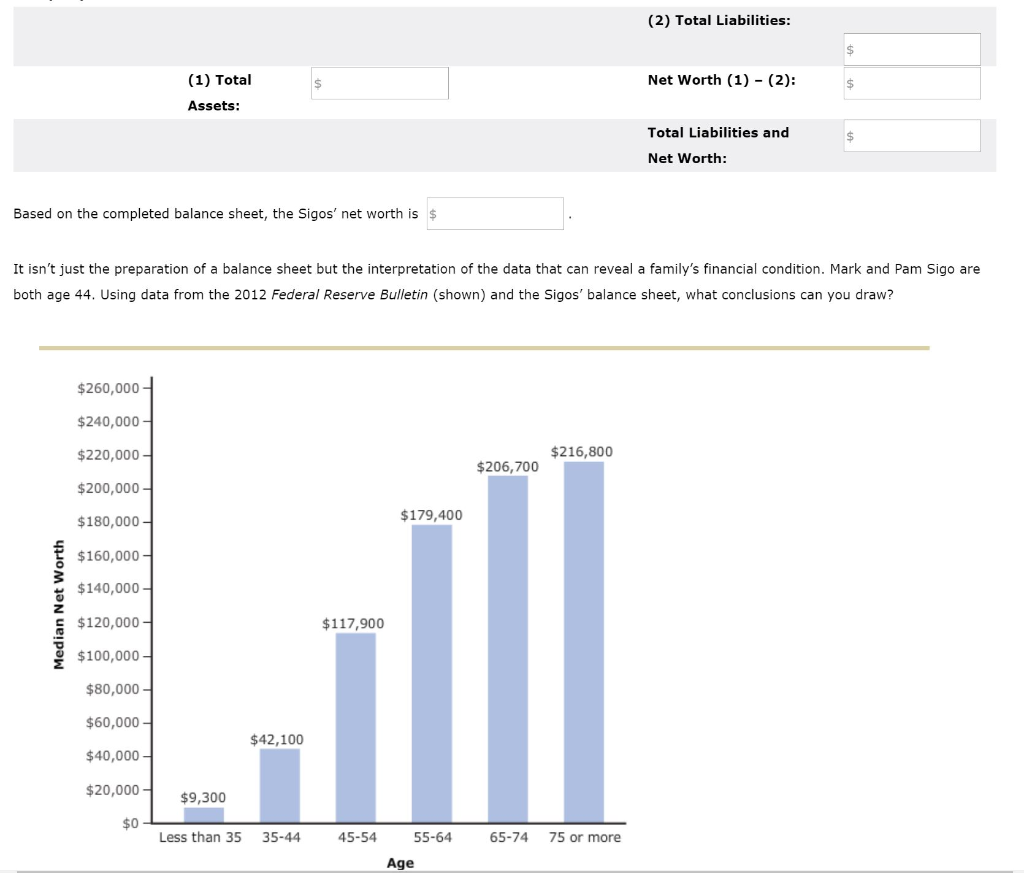Click the Total Liabilities input field
This screenshot has height=873, width=1024.
tap(910, 48)
